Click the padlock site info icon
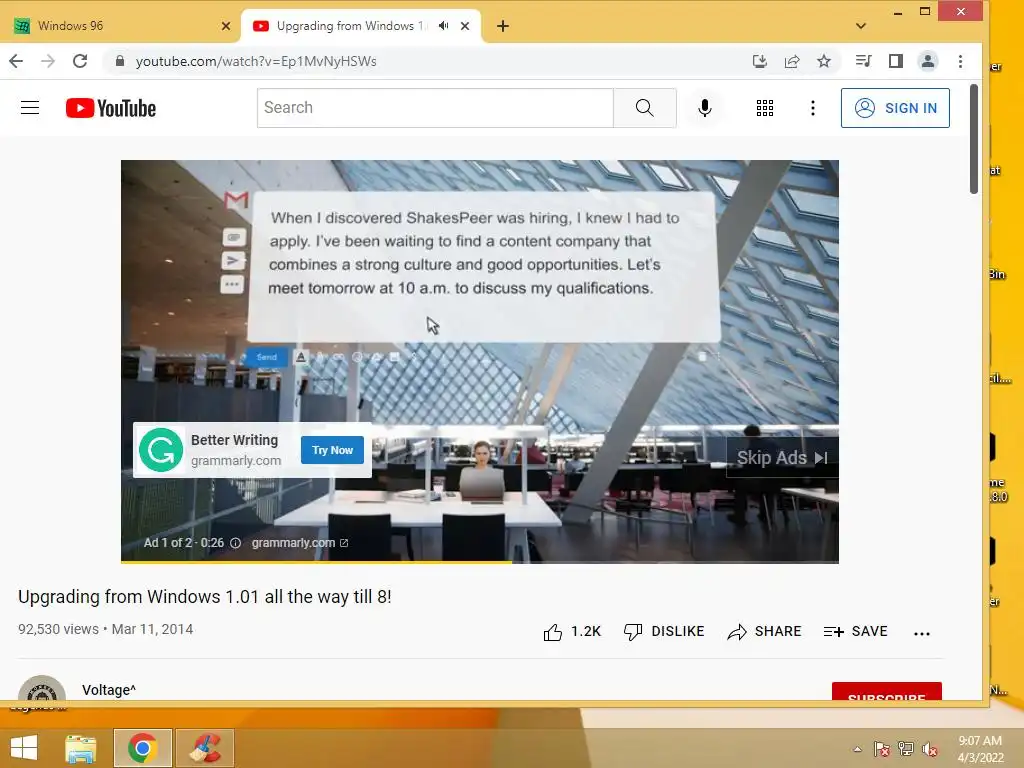 pyautogui.click(x=120, y=61)
